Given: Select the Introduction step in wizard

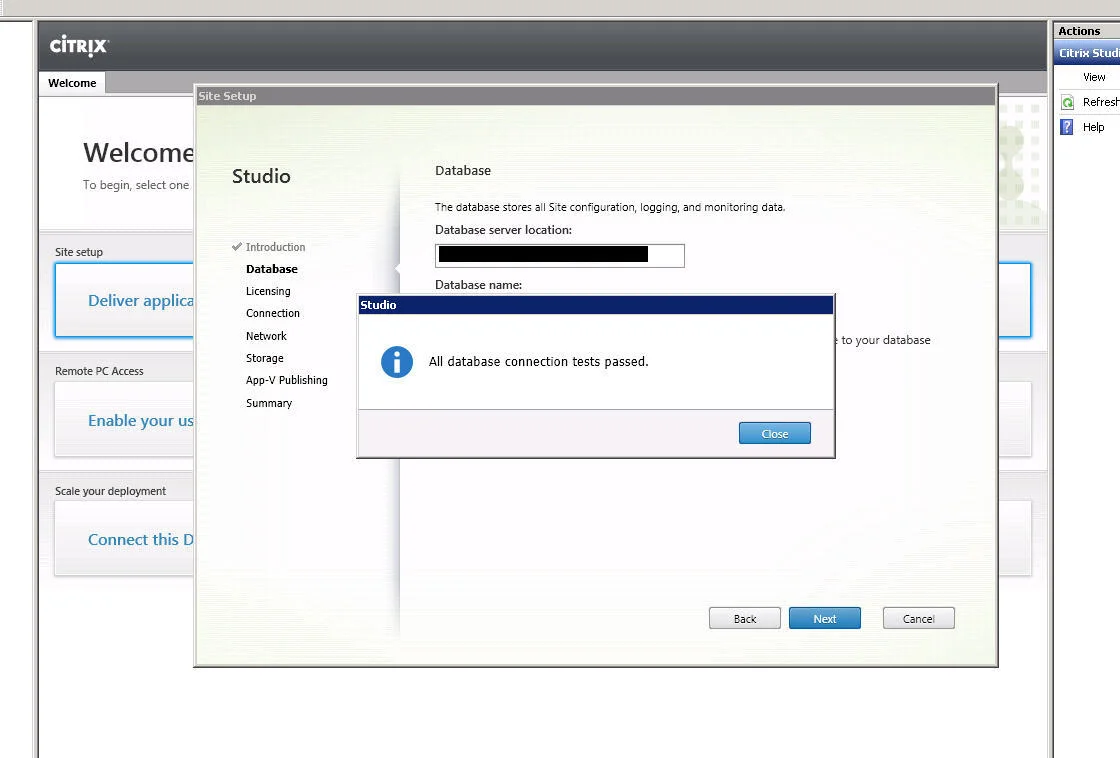Looking at the screenshot, I should pos(275,247).
